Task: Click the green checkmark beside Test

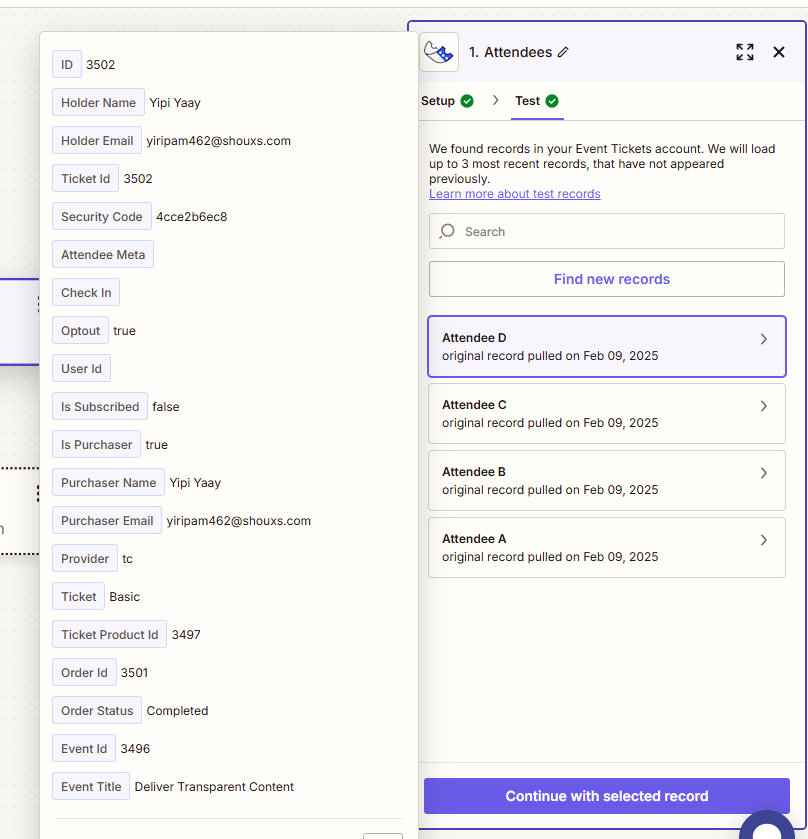Action: pyautogui.click(x=552, y=101)
